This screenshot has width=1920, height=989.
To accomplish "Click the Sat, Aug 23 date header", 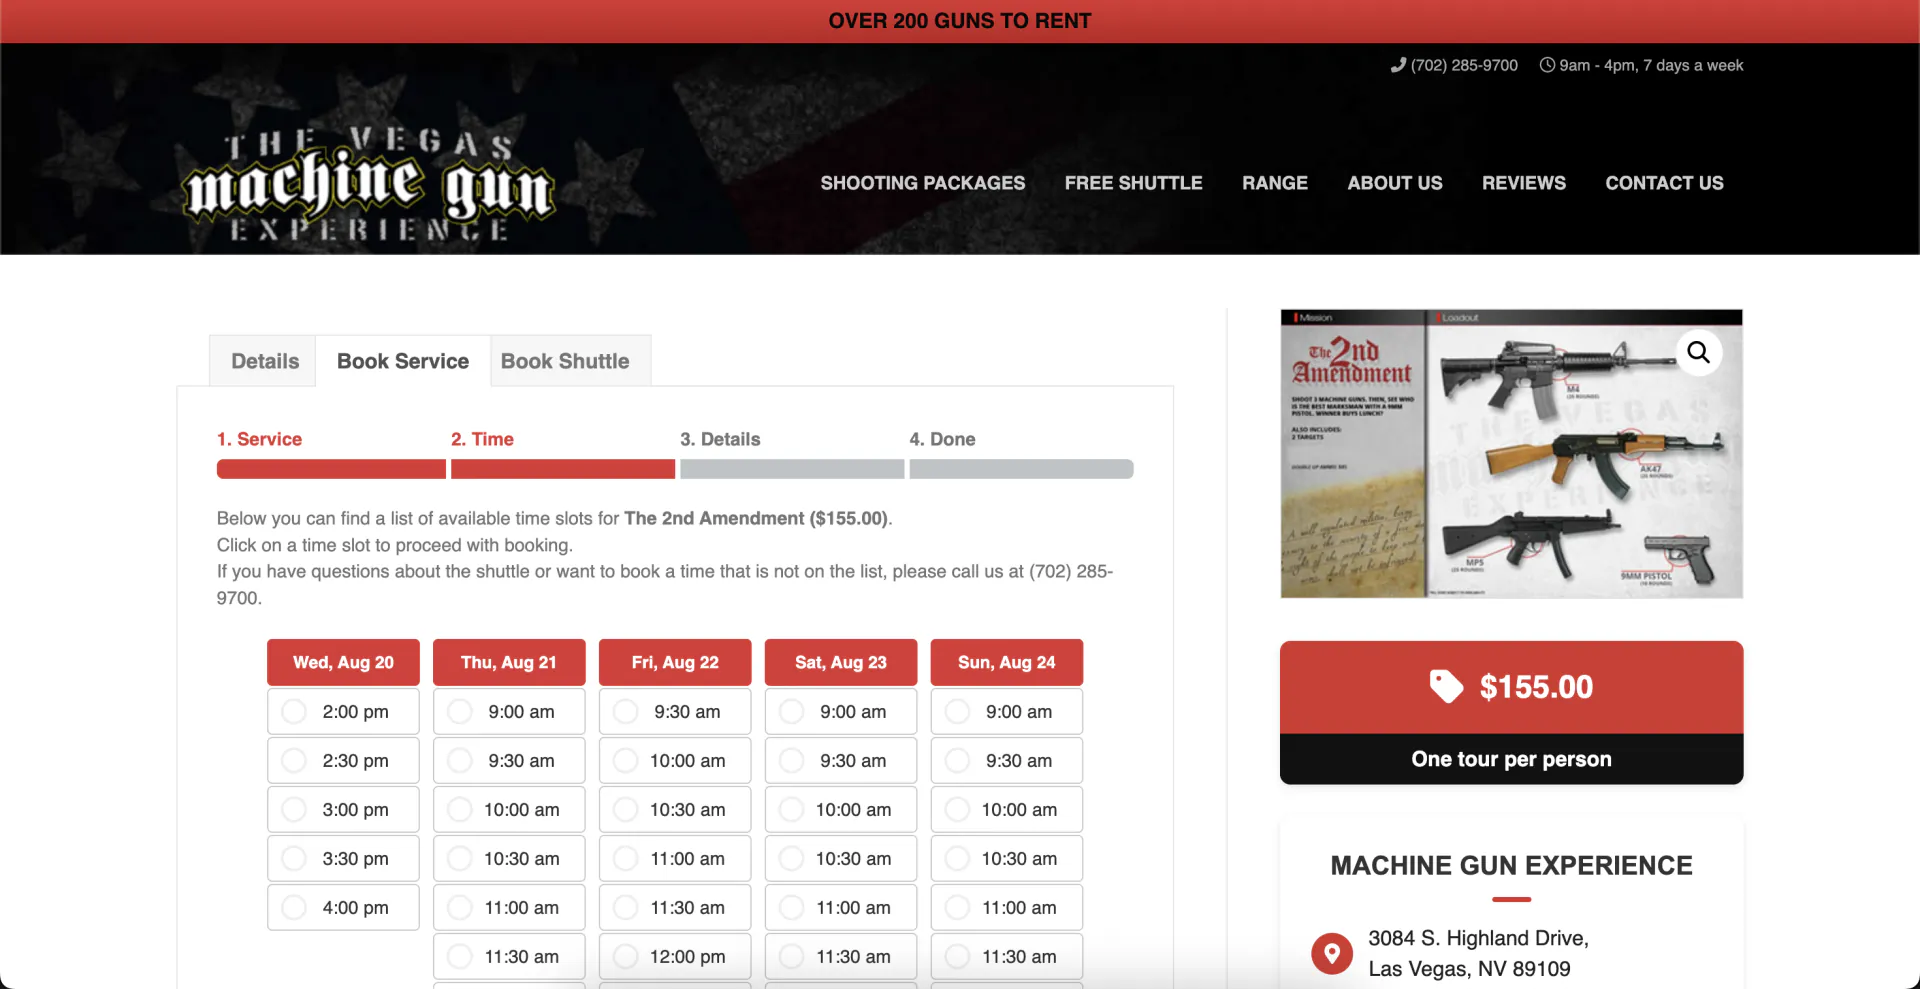I will tap(841, 662).
